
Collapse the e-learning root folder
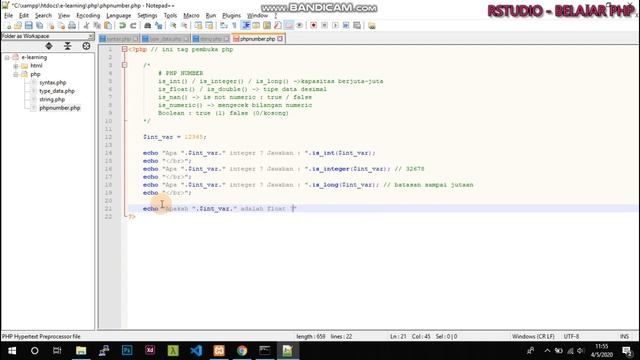tap(7, 58)
